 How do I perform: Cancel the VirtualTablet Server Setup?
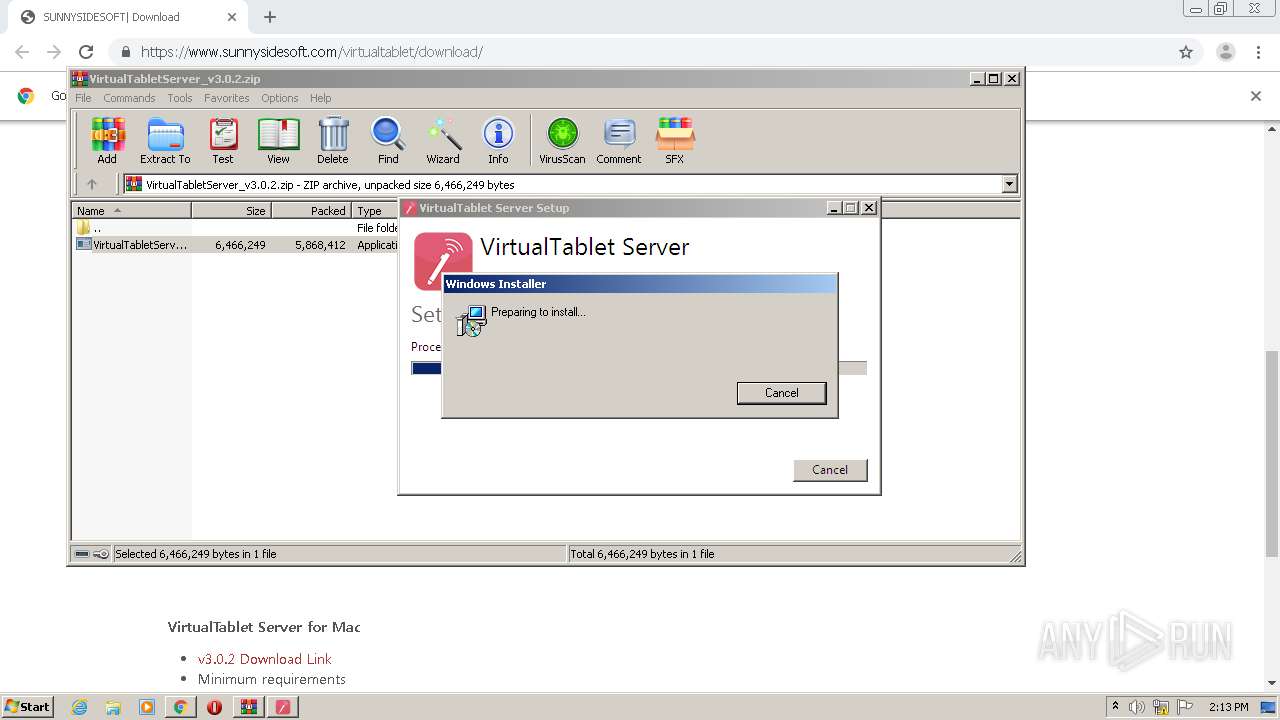[x=830, y=470]
